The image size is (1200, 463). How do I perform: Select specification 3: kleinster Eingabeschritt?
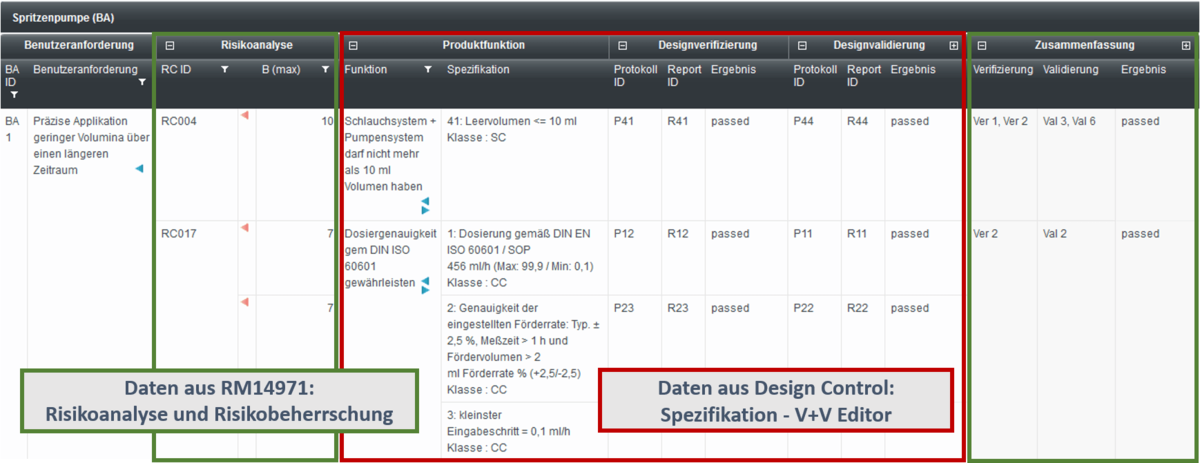coord(511,430)
